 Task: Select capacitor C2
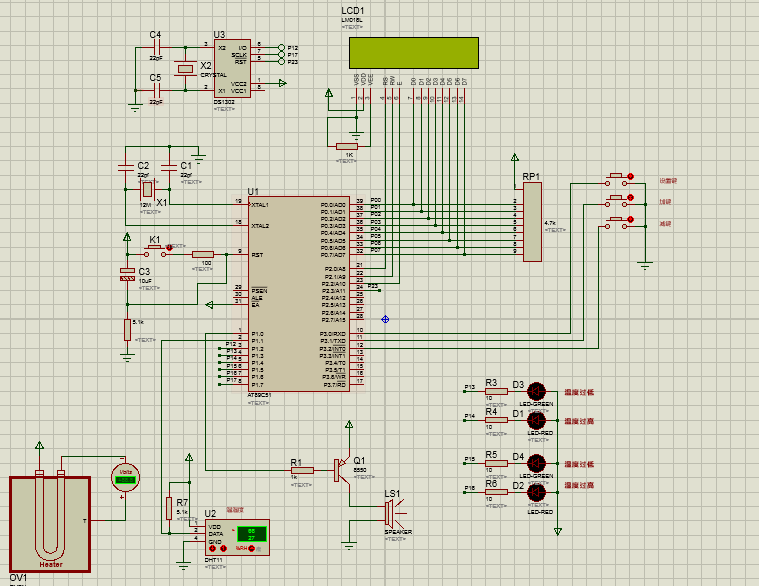[126, 167]
